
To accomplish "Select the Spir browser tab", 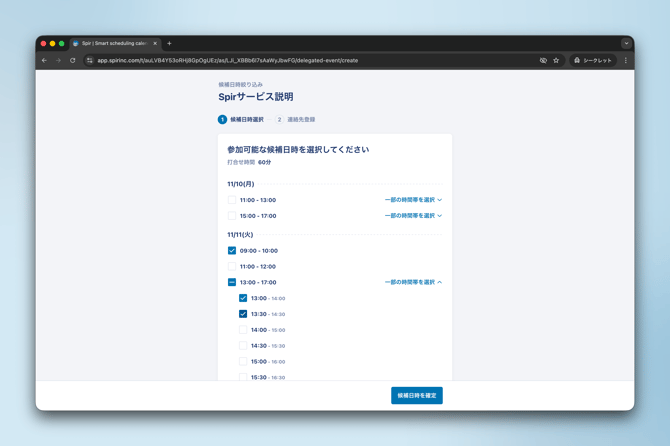I will pos(113,44).
